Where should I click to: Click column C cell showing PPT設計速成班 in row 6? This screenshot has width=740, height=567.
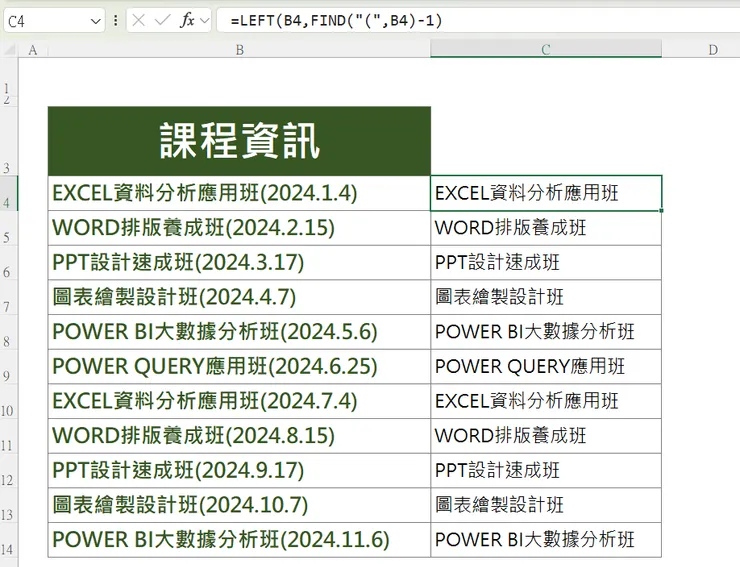[x=545, y=262]
